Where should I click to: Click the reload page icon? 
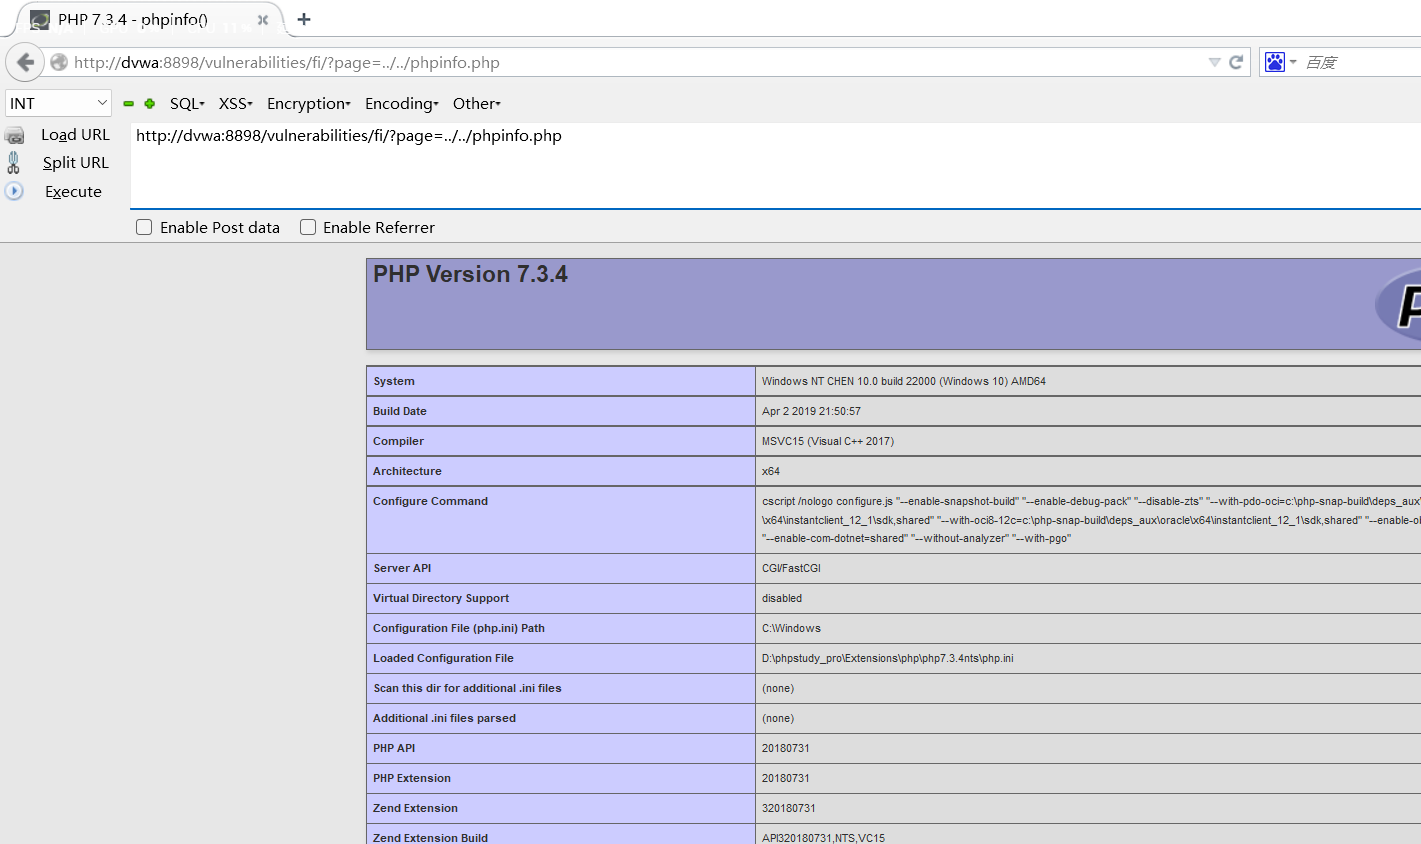1236,62
